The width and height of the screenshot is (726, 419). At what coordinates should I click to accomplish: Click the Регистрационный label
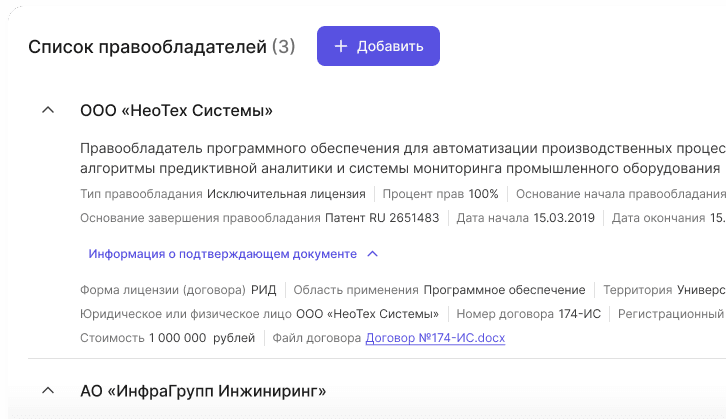click(x=671, y=314)
